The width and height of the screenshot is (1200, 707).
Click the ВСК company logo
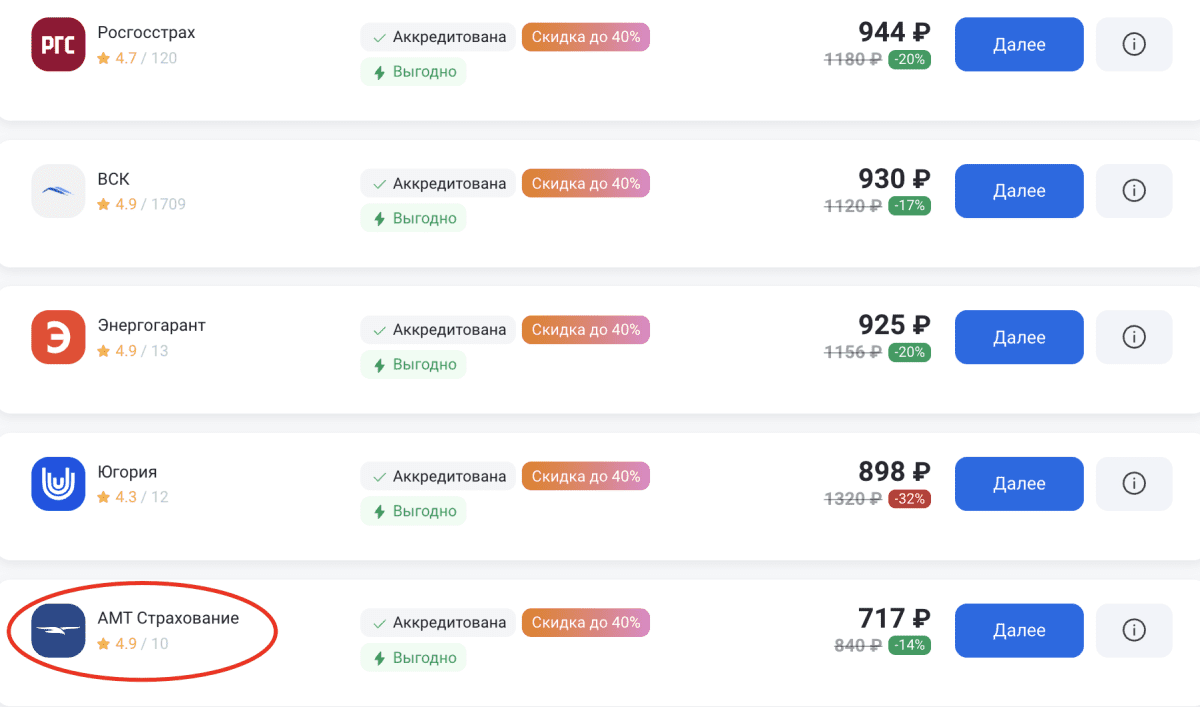click(x=58, y=191)
